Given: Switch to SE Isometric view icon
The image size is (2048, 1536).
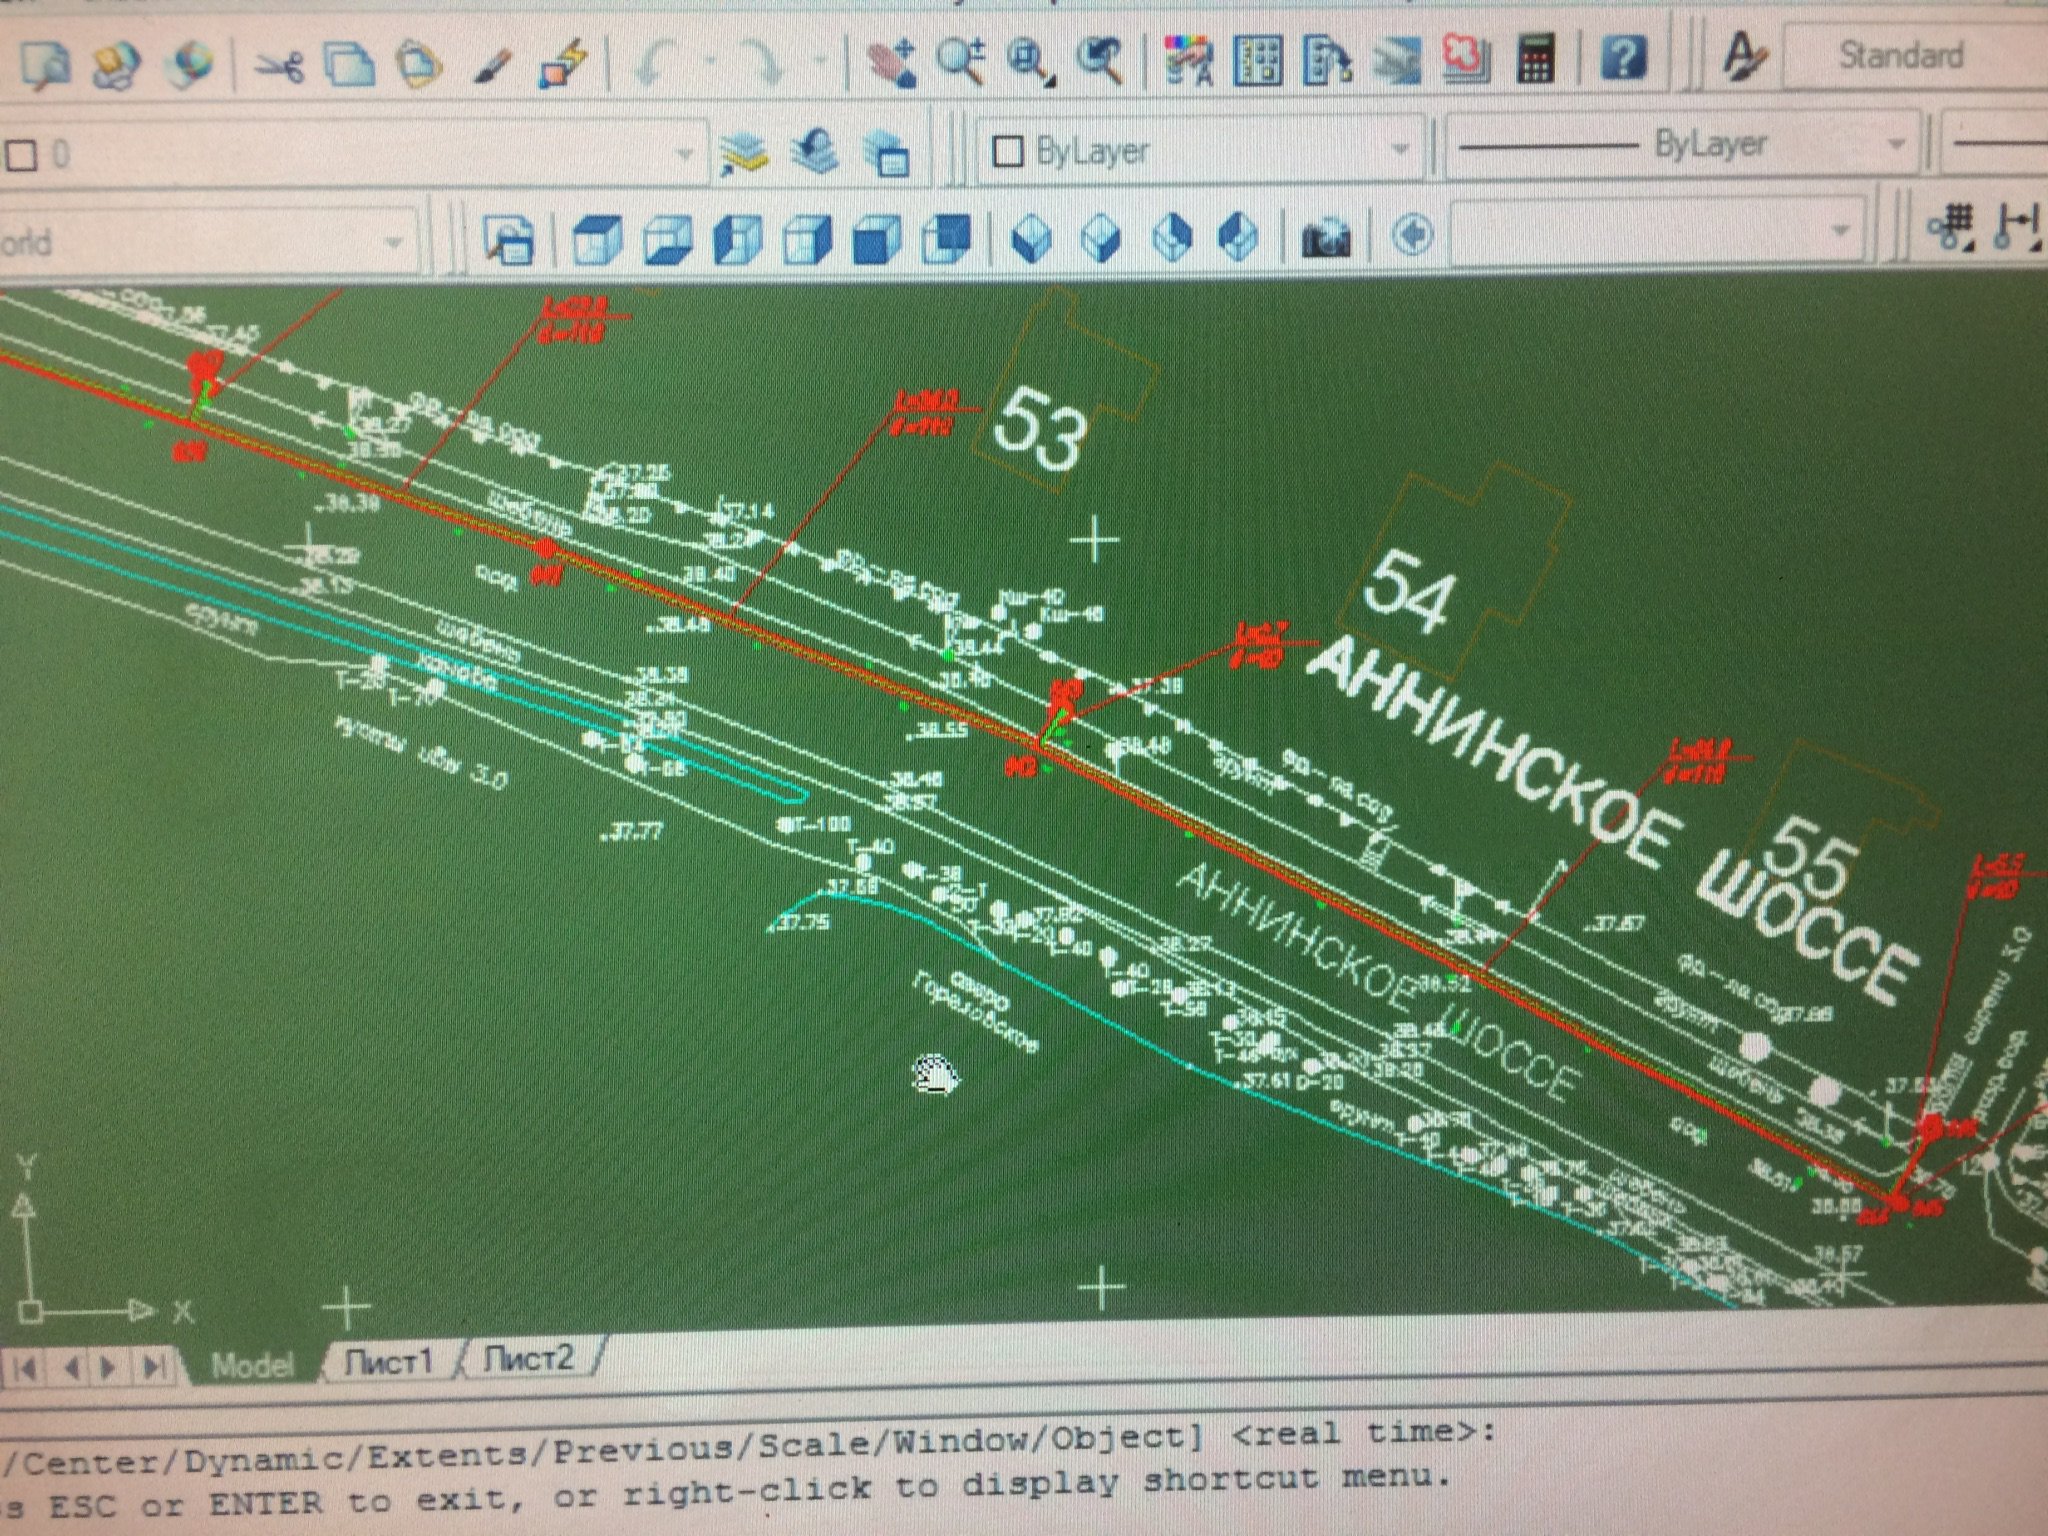Looking at the screenshot, I should (x=1101, y=238).
